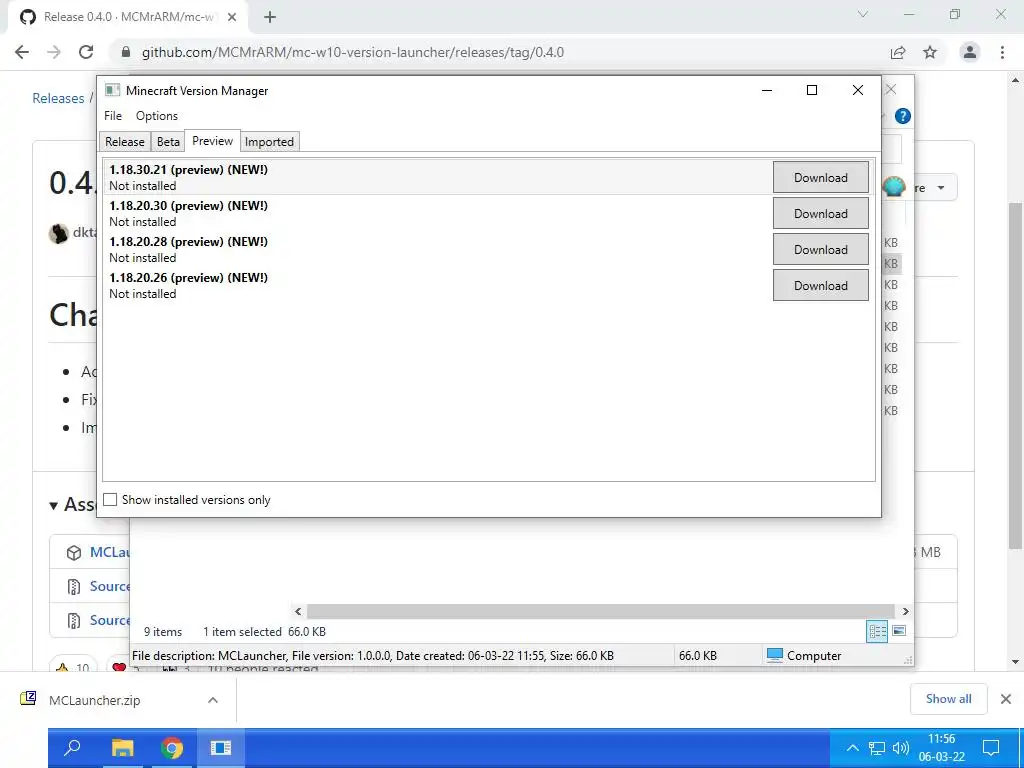The width and height of the screenshot is (1024, 768).
Task: Open network status tray icon
Action: (x=877, y=748)
